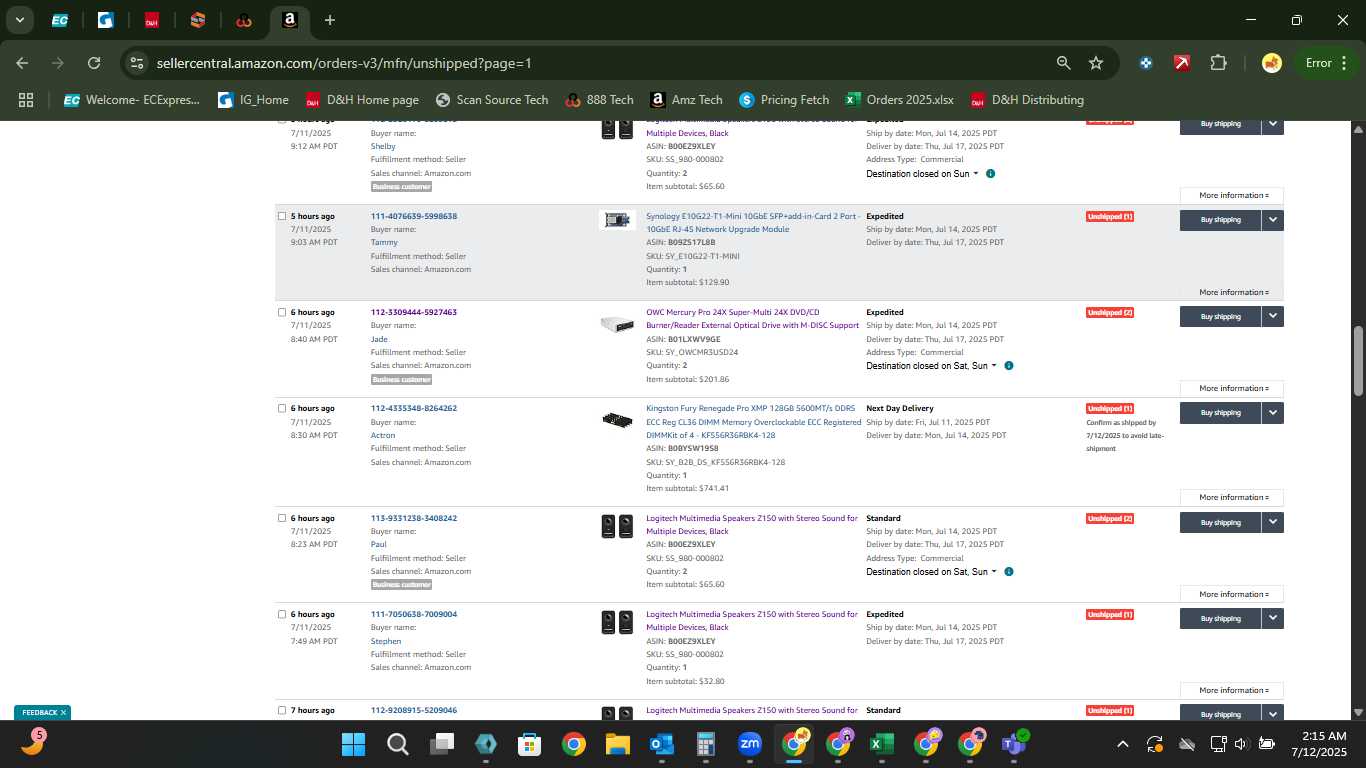This screenshot has height=768, width=1366.
Task: Click info icon in Paul's order row
Action: pyautogui.click(x=1008, y=572)
